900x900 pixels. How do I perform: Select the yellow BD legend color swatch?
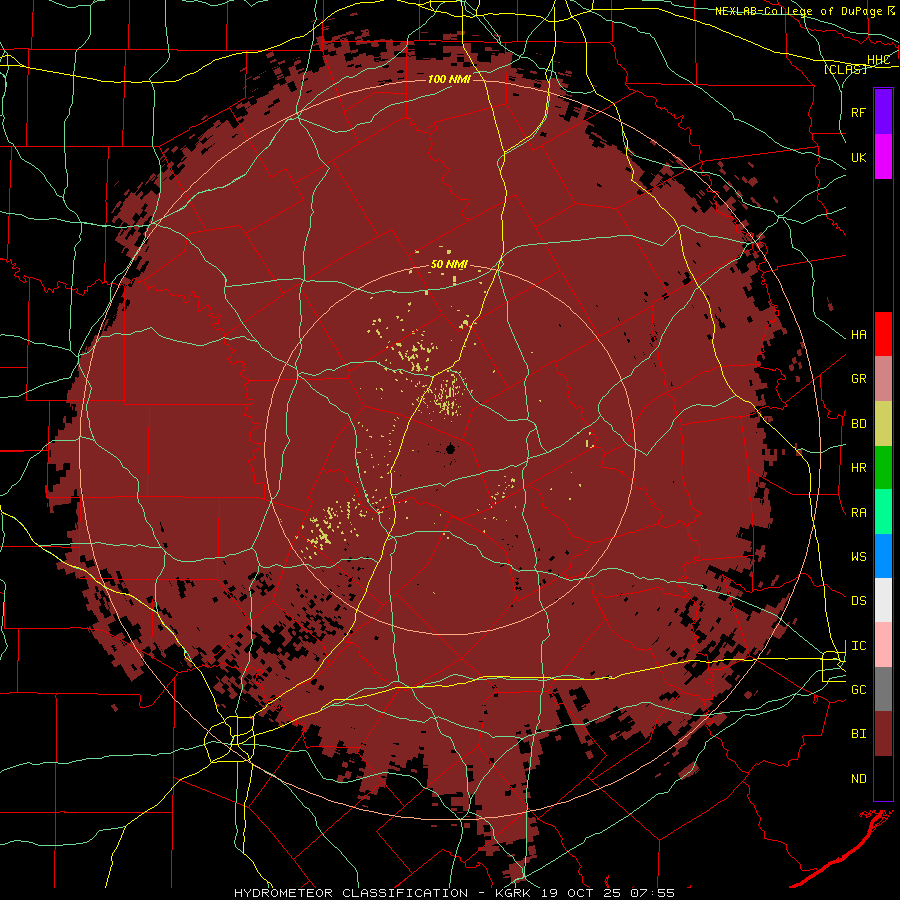click(883, 423)
